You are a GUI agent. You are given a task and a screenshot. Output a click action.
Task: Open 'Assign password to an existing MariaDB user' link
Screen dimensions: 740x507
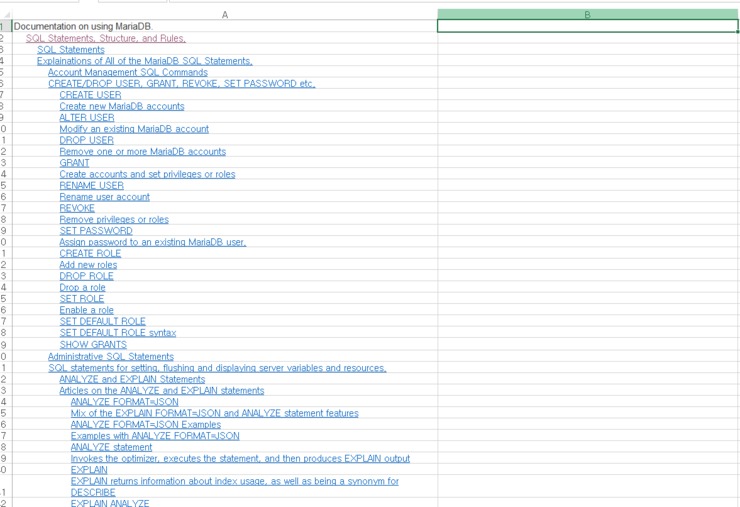(x=152, y=242)
